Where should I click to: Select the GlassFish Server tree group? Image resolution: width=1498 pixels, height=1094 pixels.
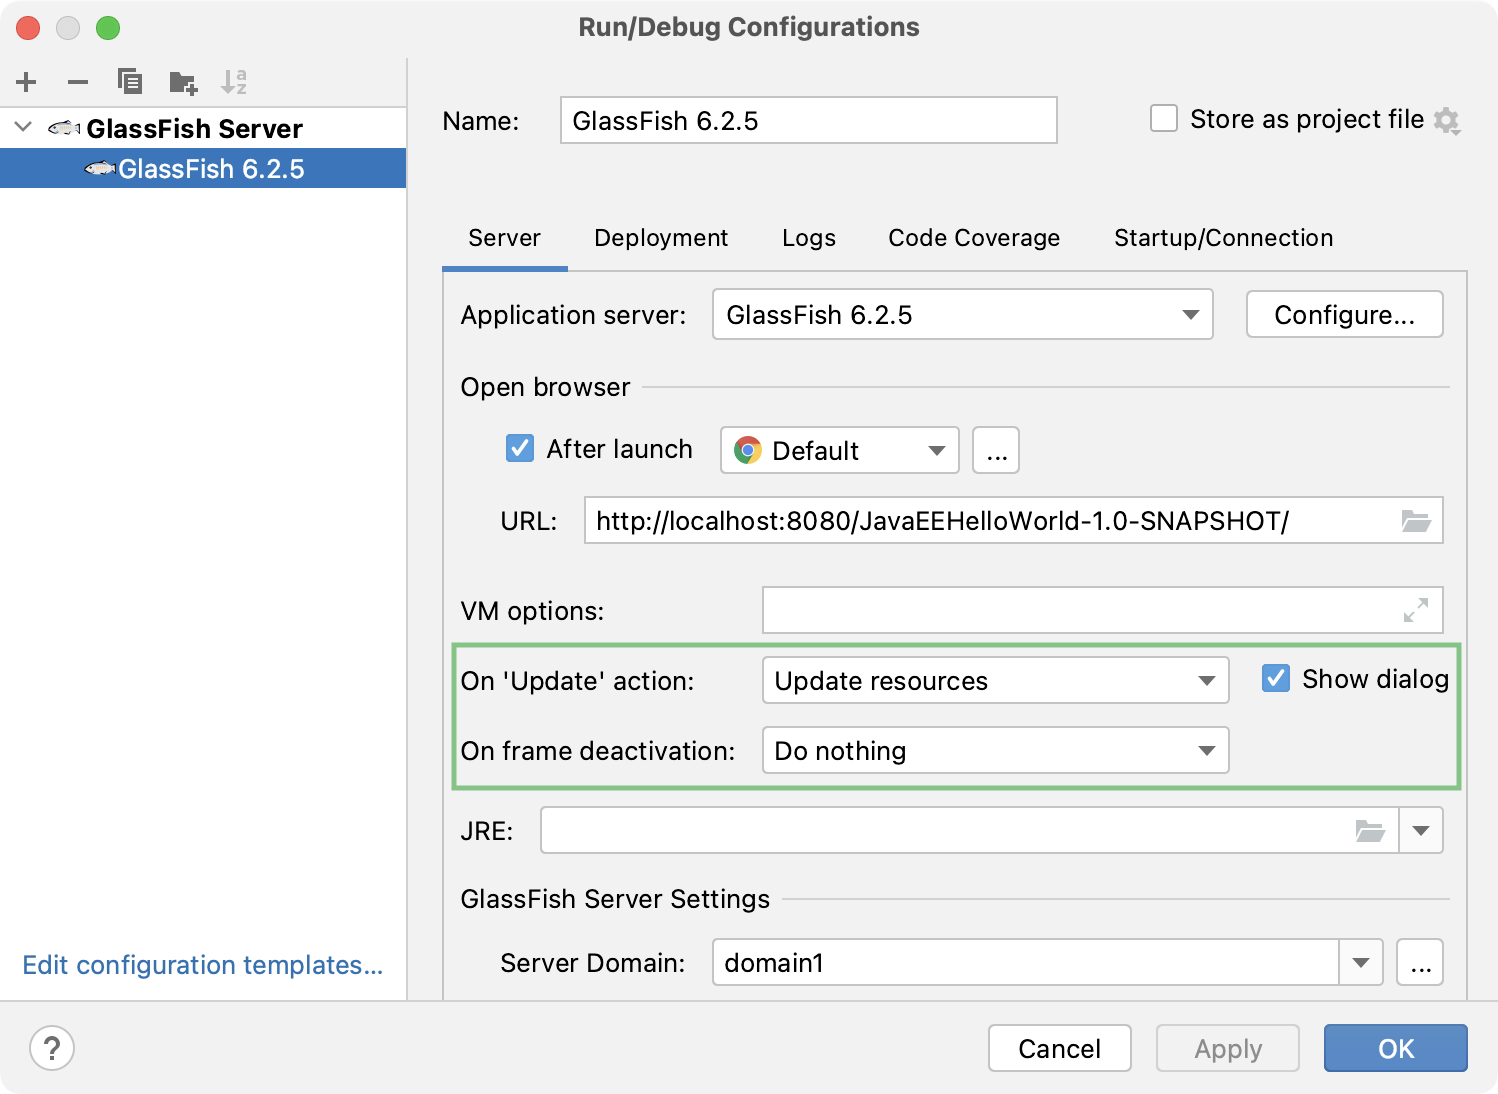tap(203, 128)
